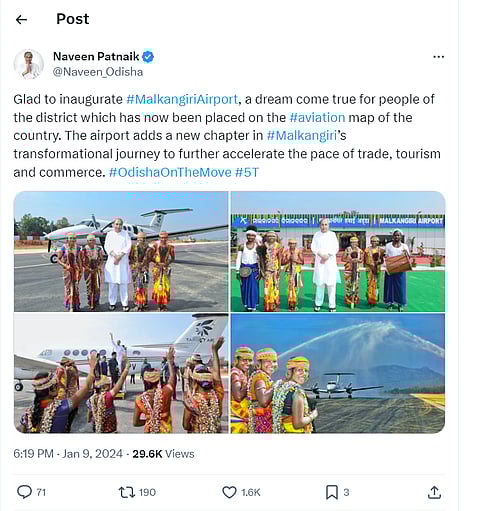Open the three-dot more options menu

click(x=438, y=57)
